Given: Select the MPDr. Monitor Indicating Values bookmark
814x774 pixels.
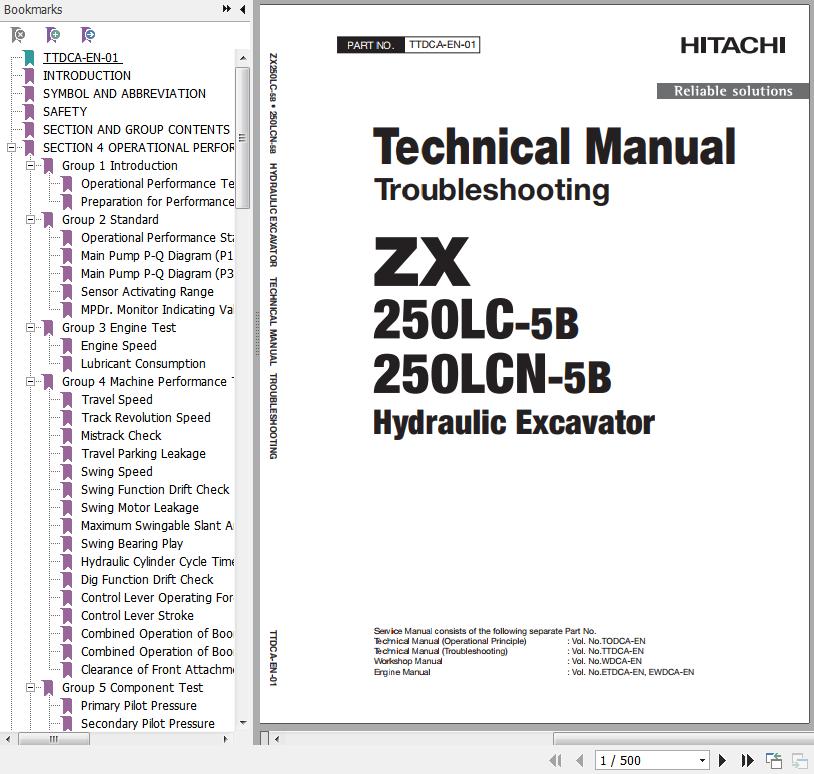Looking at the screenshot, I should 157,310.
